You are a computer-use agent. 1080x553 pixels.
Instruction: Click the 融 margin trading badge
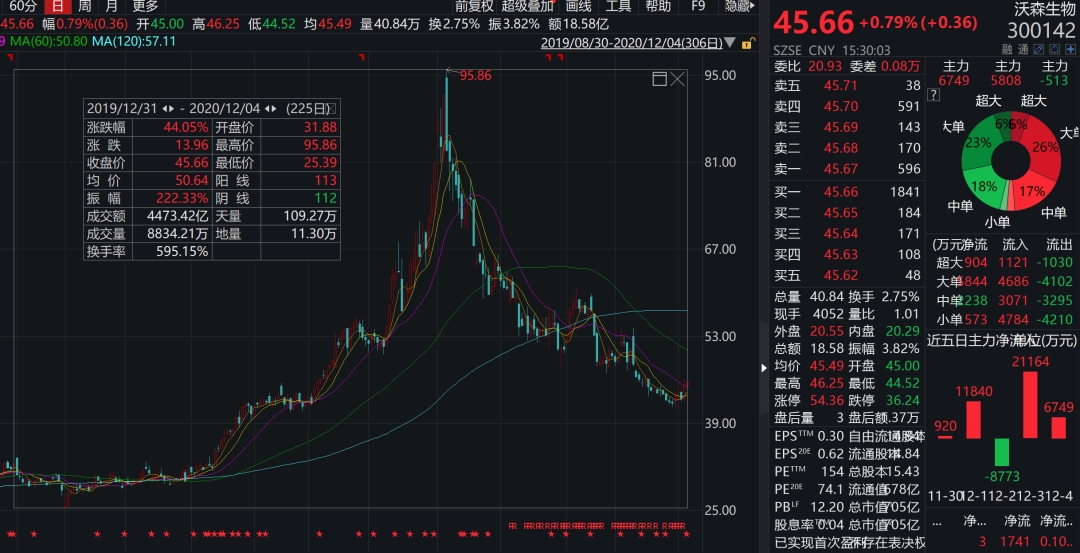(1007, 50)
